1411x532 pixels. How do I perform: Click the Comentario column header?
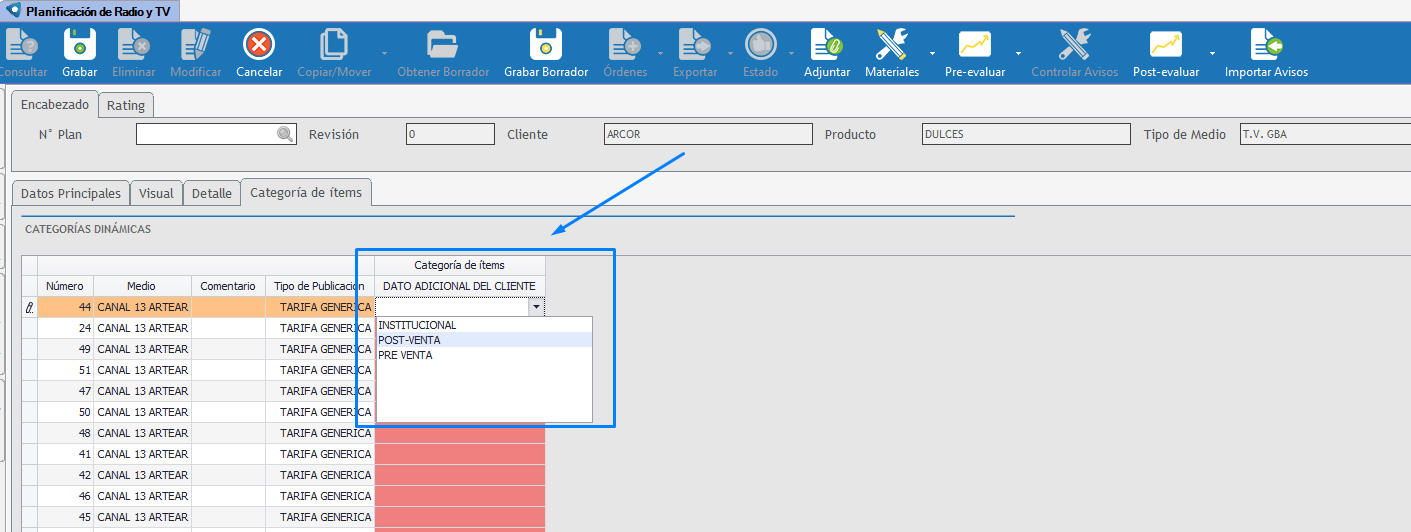(228, 286)
